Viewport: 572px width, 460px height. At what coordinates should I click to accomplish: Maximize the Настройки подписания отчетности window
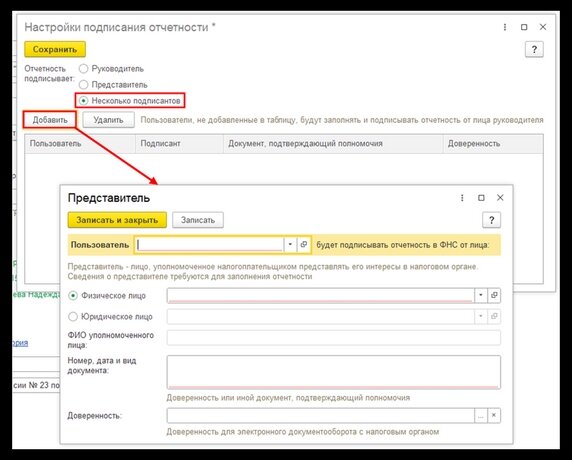click(x=524, y=27)
